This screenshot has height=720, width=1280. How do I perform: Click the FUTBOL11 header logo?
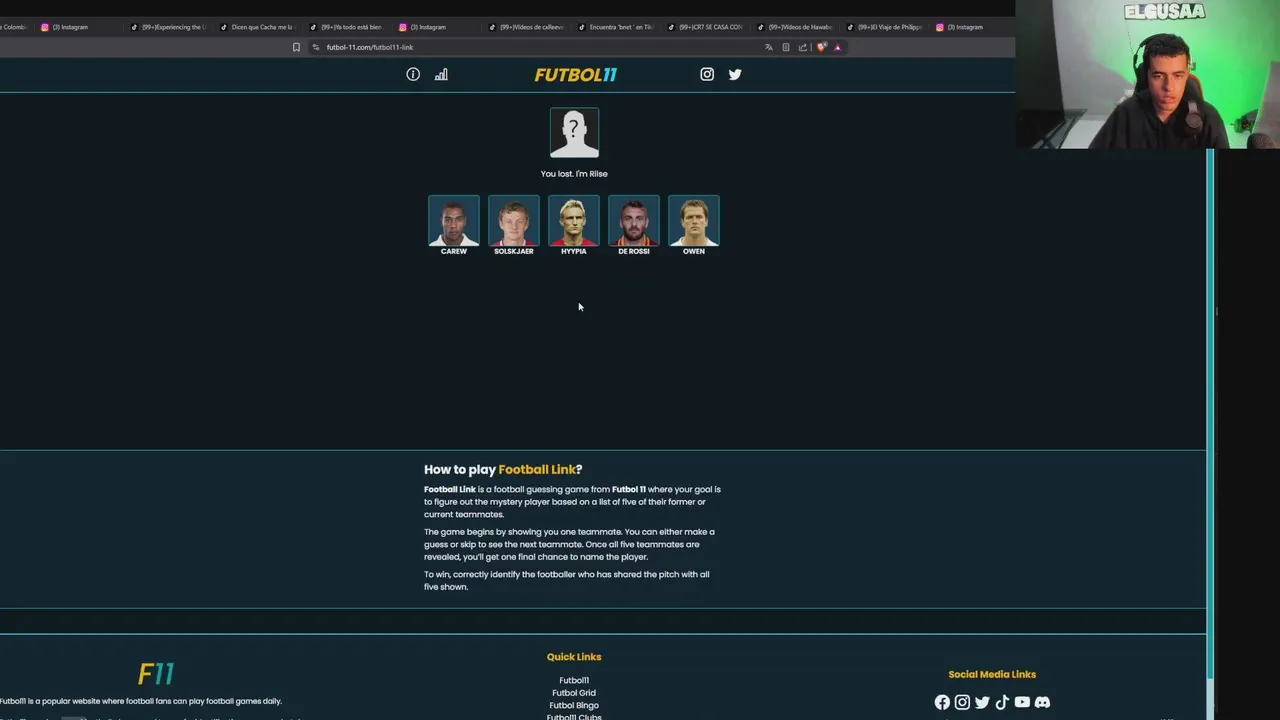[575, 75]
